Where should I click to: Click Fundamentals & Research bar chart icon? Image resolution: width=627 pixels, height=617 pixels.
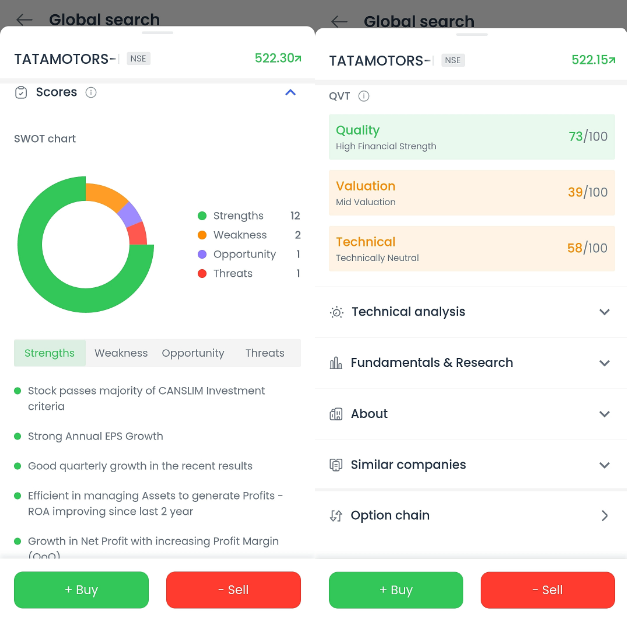[336, 363]
